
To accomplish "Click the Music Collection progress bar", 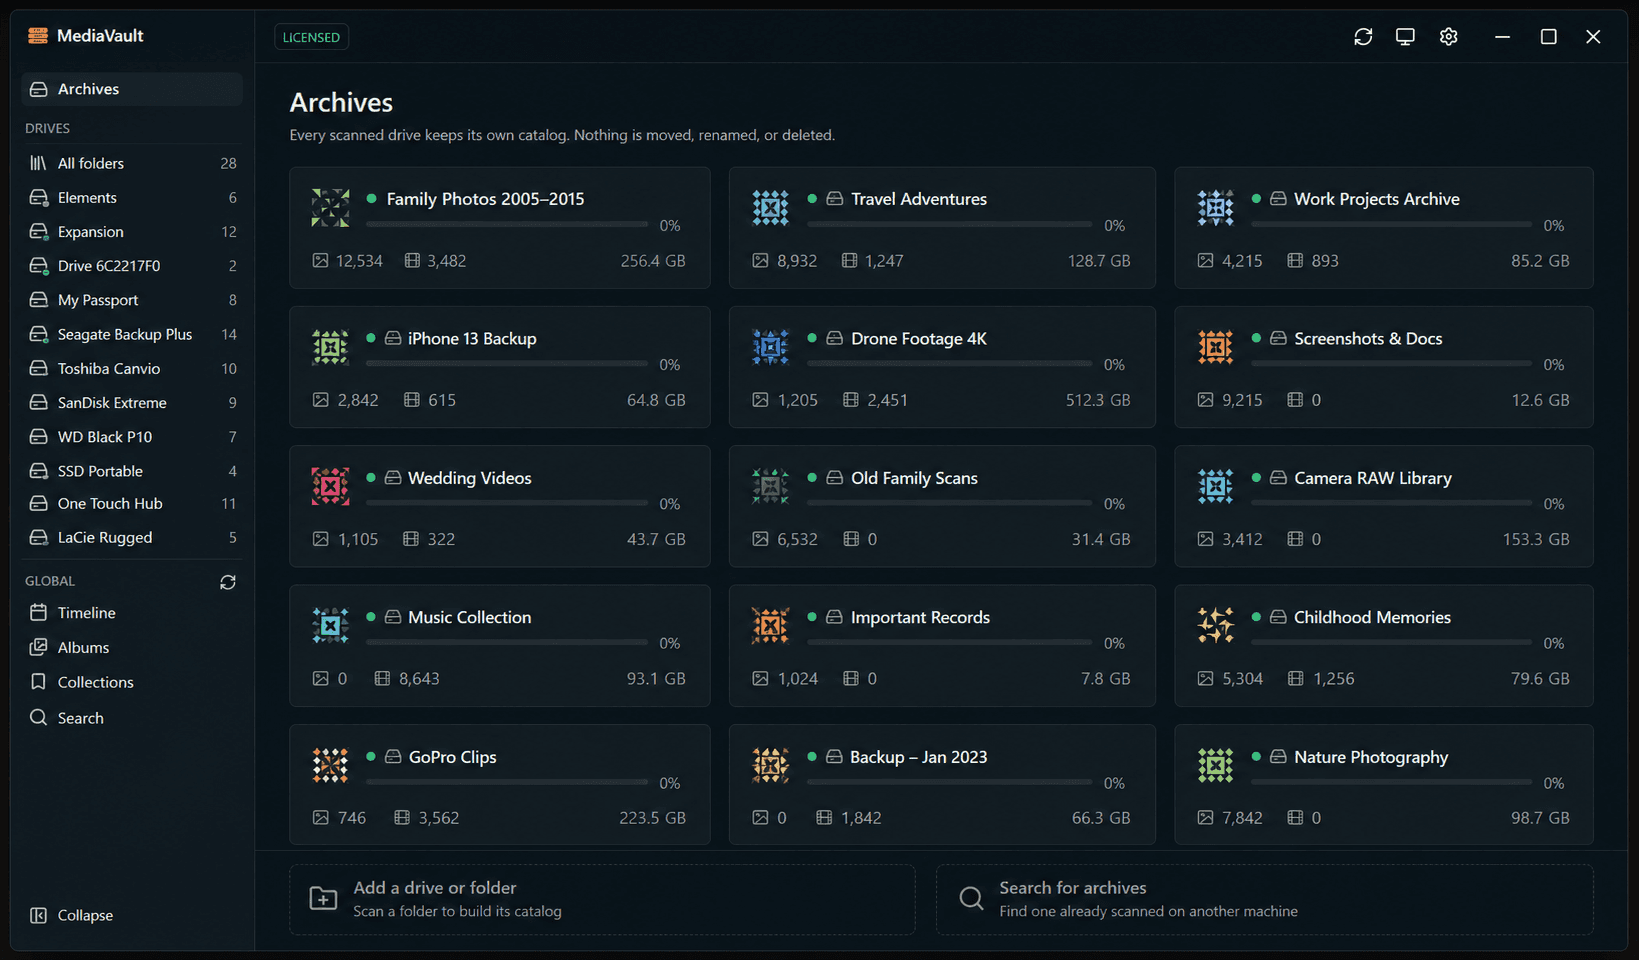I will click(x=507, y=642).
